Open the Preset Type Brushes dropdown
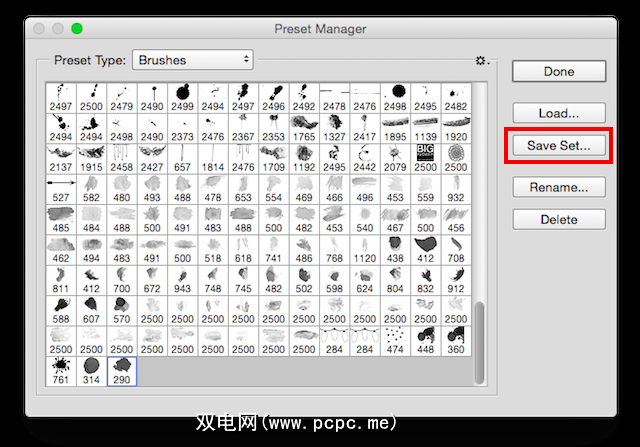 [x=193, y=60]
